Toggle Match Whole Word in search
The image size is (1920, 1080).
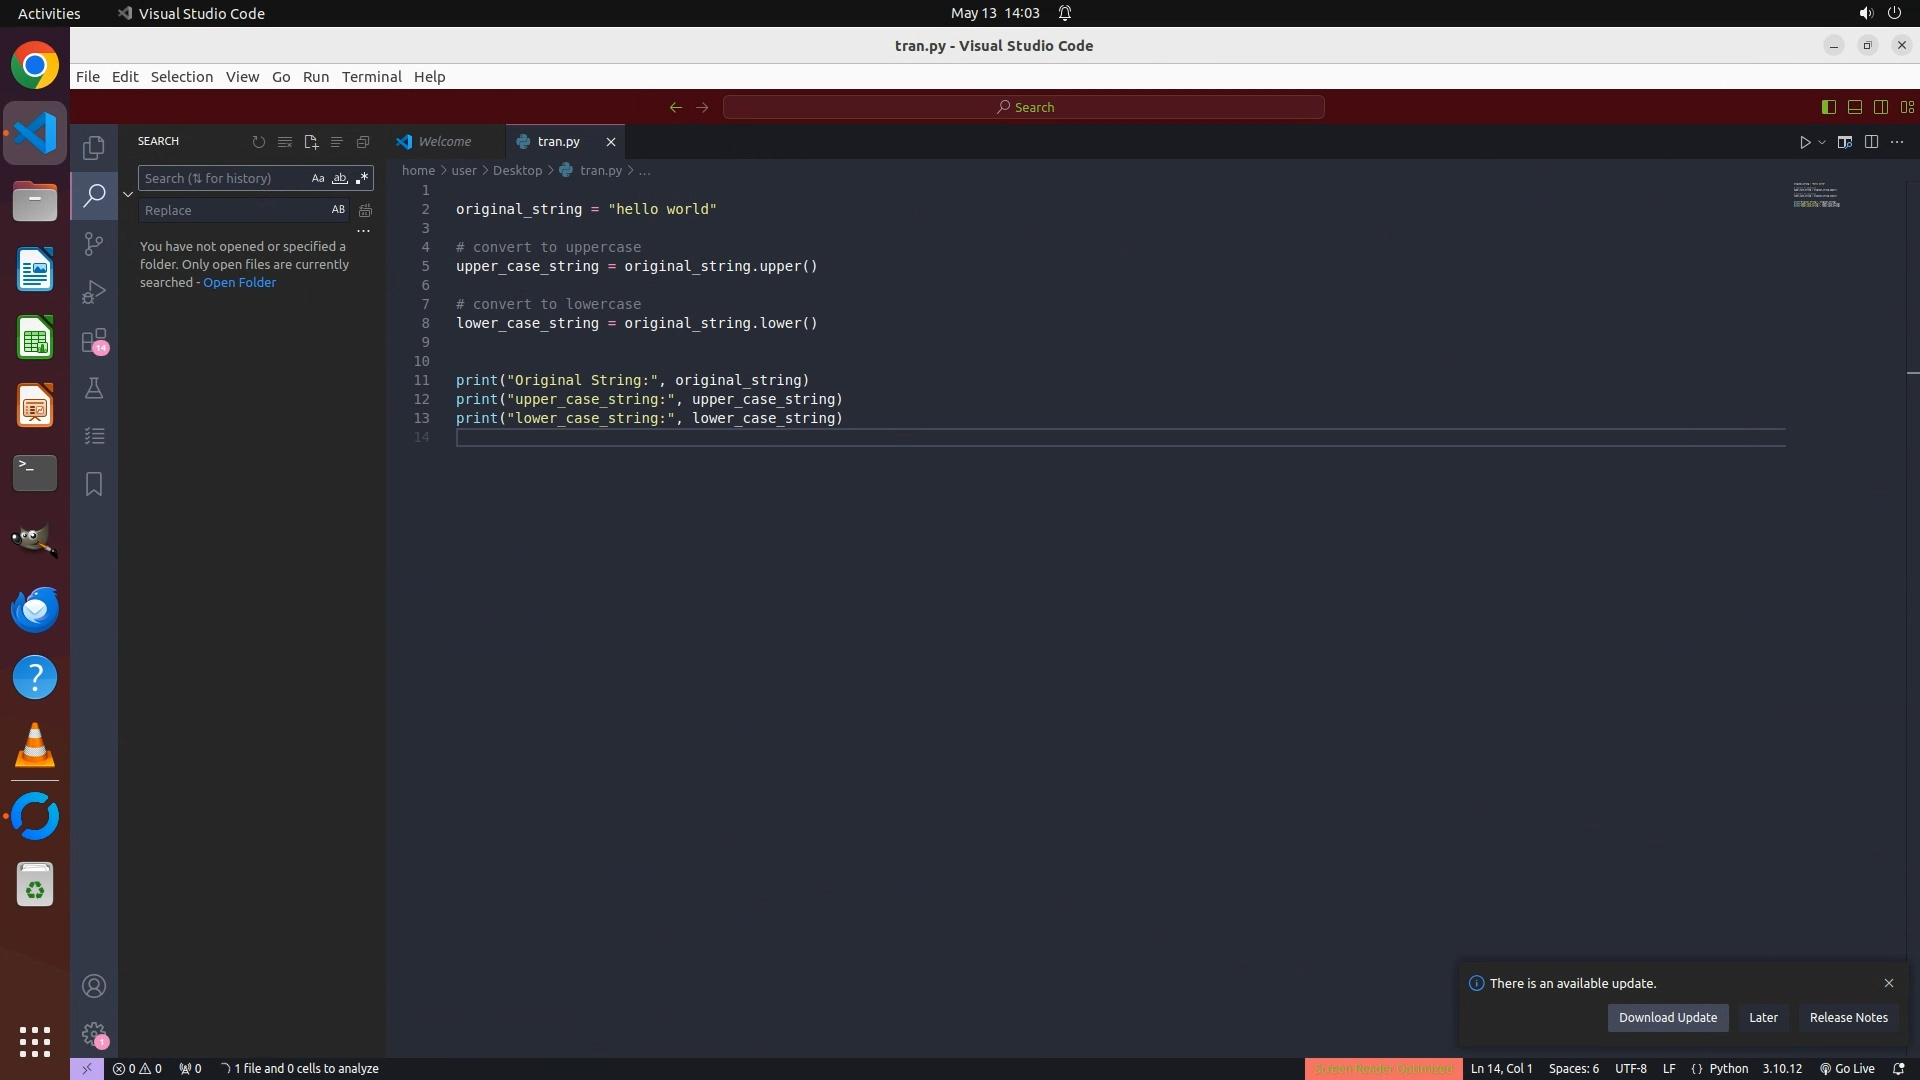340,178
